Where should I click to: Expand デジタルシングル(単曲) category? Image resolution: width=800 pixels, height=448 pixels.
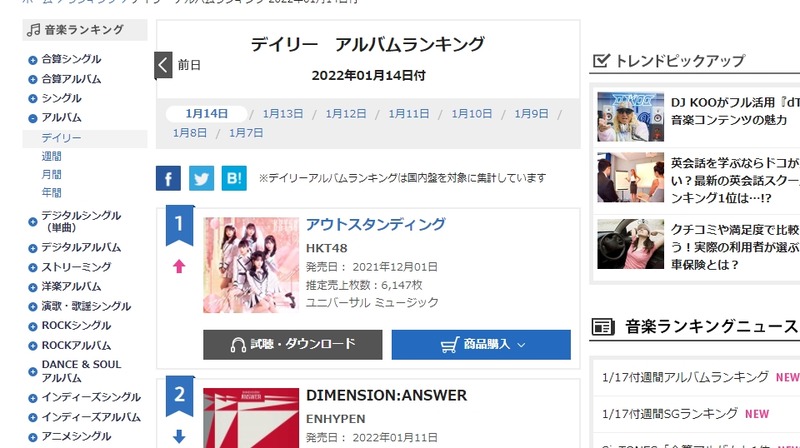pyautogui.click(x=33, y=222)
